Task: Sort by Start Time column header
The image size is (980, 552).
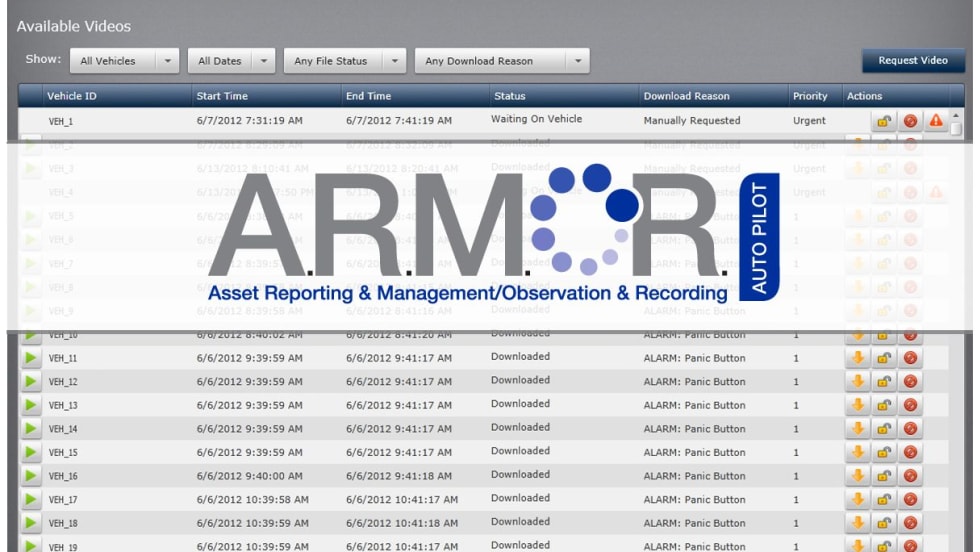Action: pyautogui.click(x=222, y=96)
